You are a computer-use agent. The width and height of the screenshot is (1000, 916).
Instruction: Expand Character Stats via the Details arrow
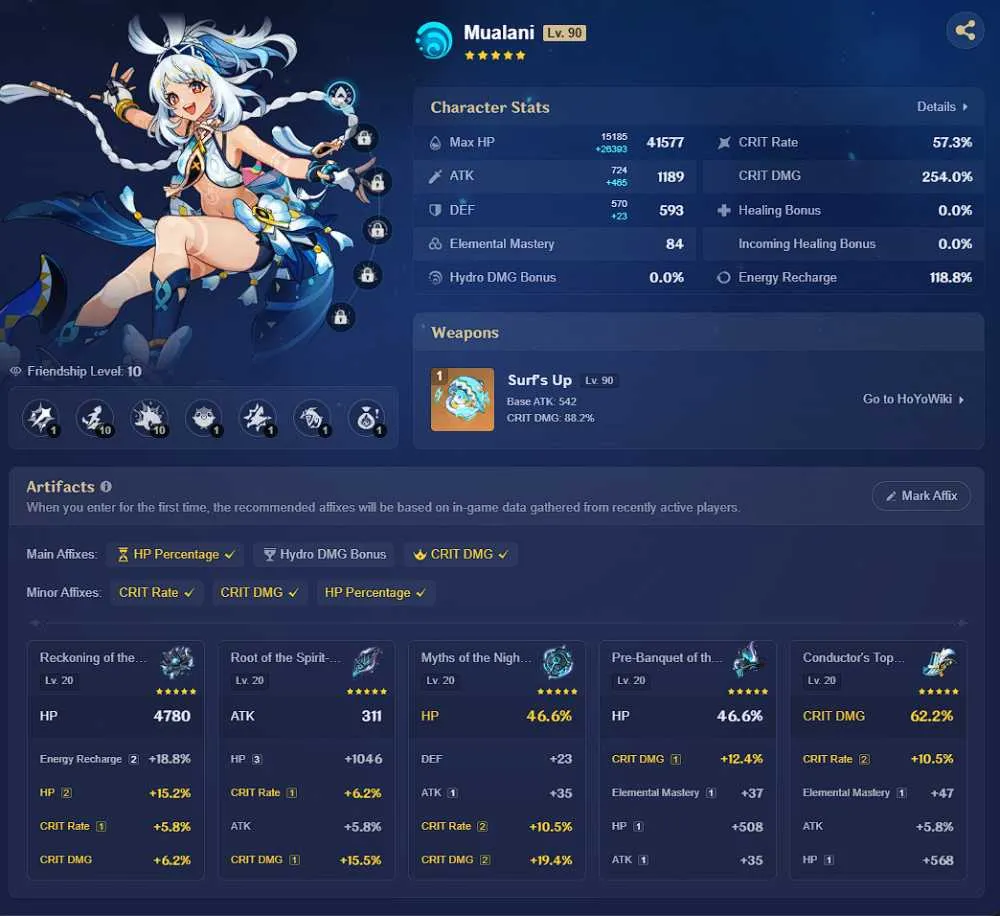tap(942, 107)
